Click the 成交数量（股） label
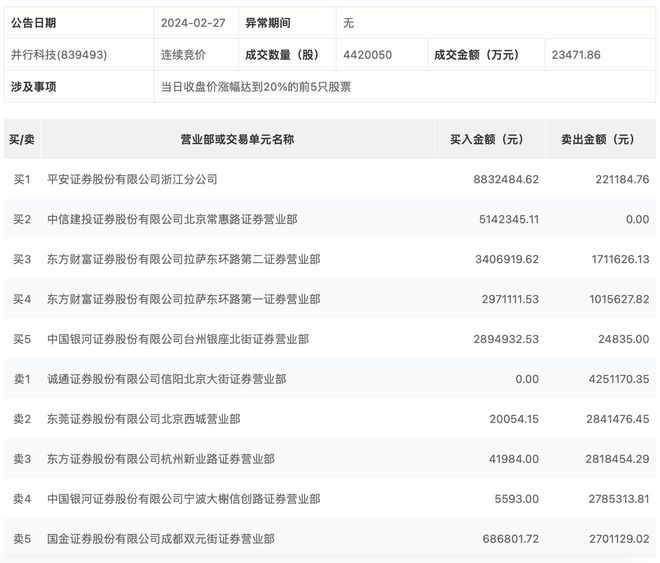The height and width of the screenshot is (563, 660). 282,55
